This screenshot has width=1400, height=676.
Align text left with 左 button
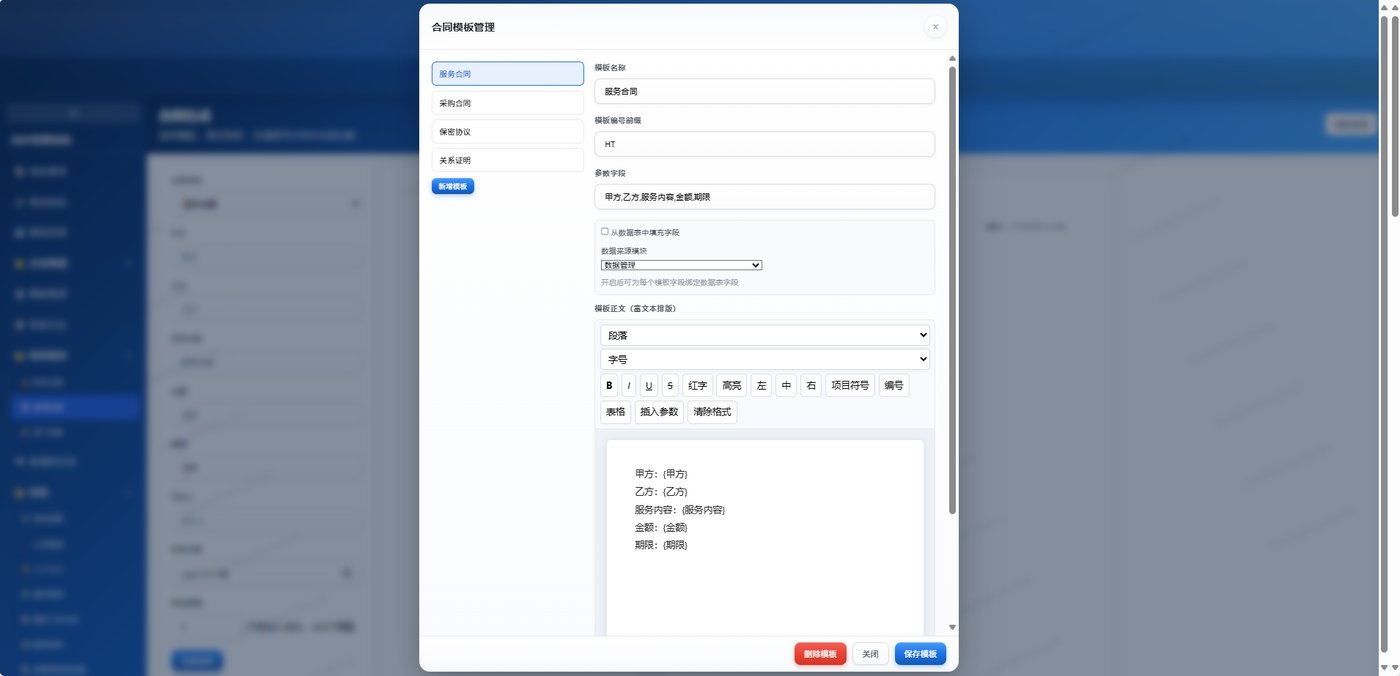click(x=761, y=386)
